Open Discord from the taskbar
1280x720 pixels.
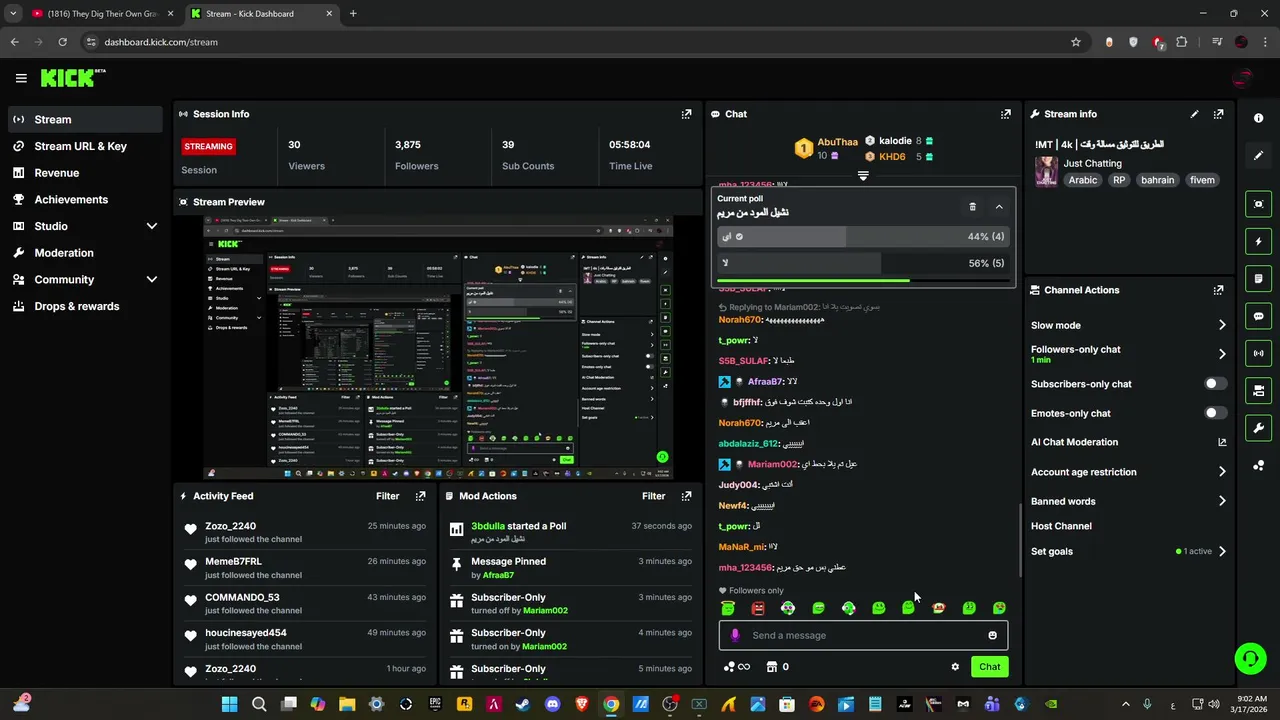(552, 704)
